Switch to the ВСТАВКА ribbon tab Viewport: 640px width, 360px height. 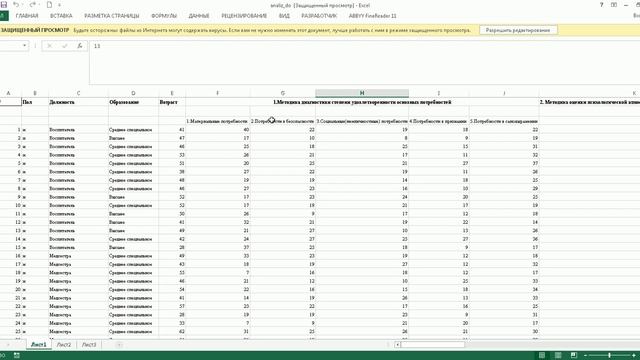click(61, 16)
